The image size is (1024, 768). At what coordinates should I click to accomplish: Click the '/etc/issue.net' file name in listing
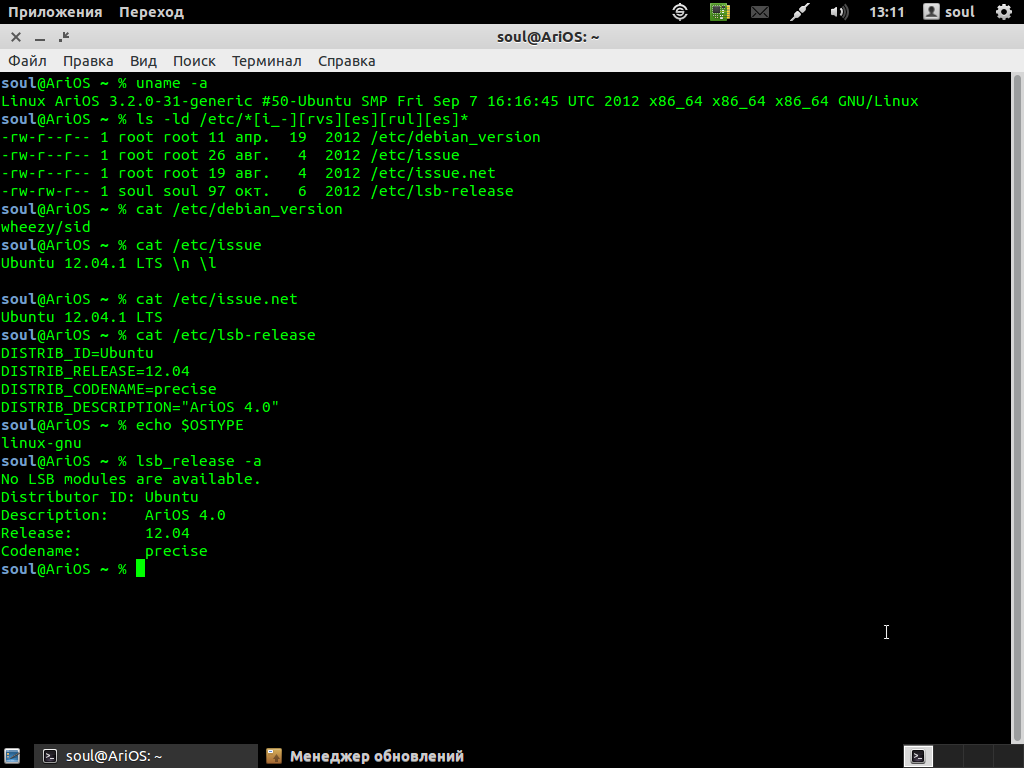[x=432, y=173]
